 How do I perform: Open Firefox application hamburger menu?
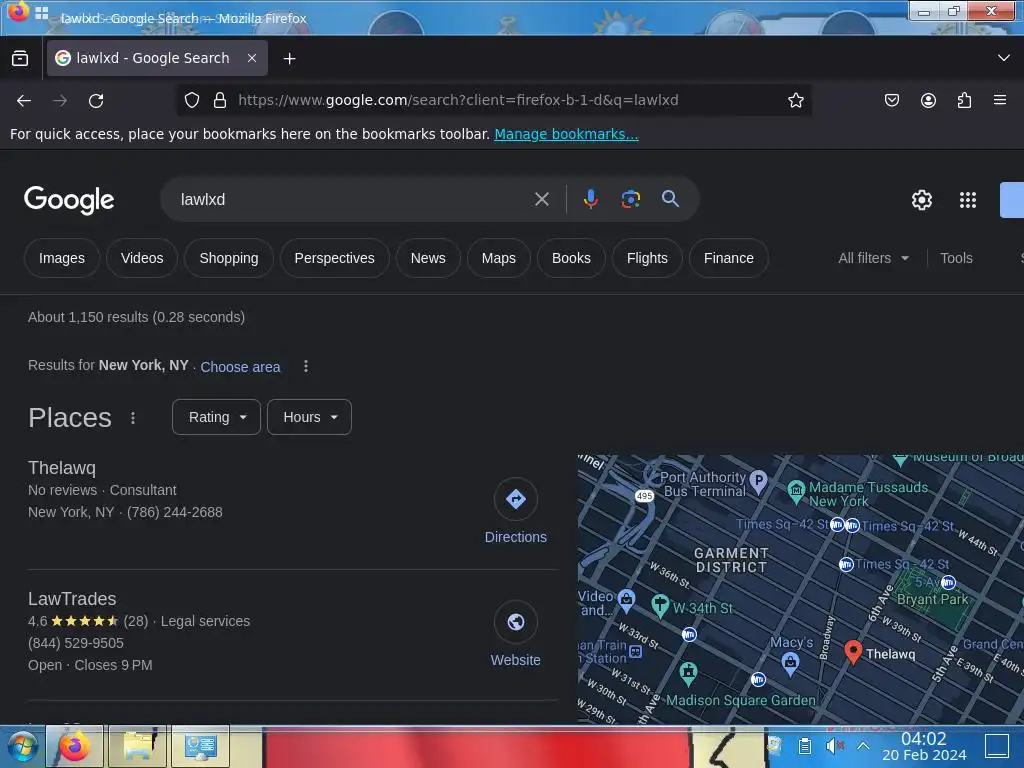pos(999,100)
